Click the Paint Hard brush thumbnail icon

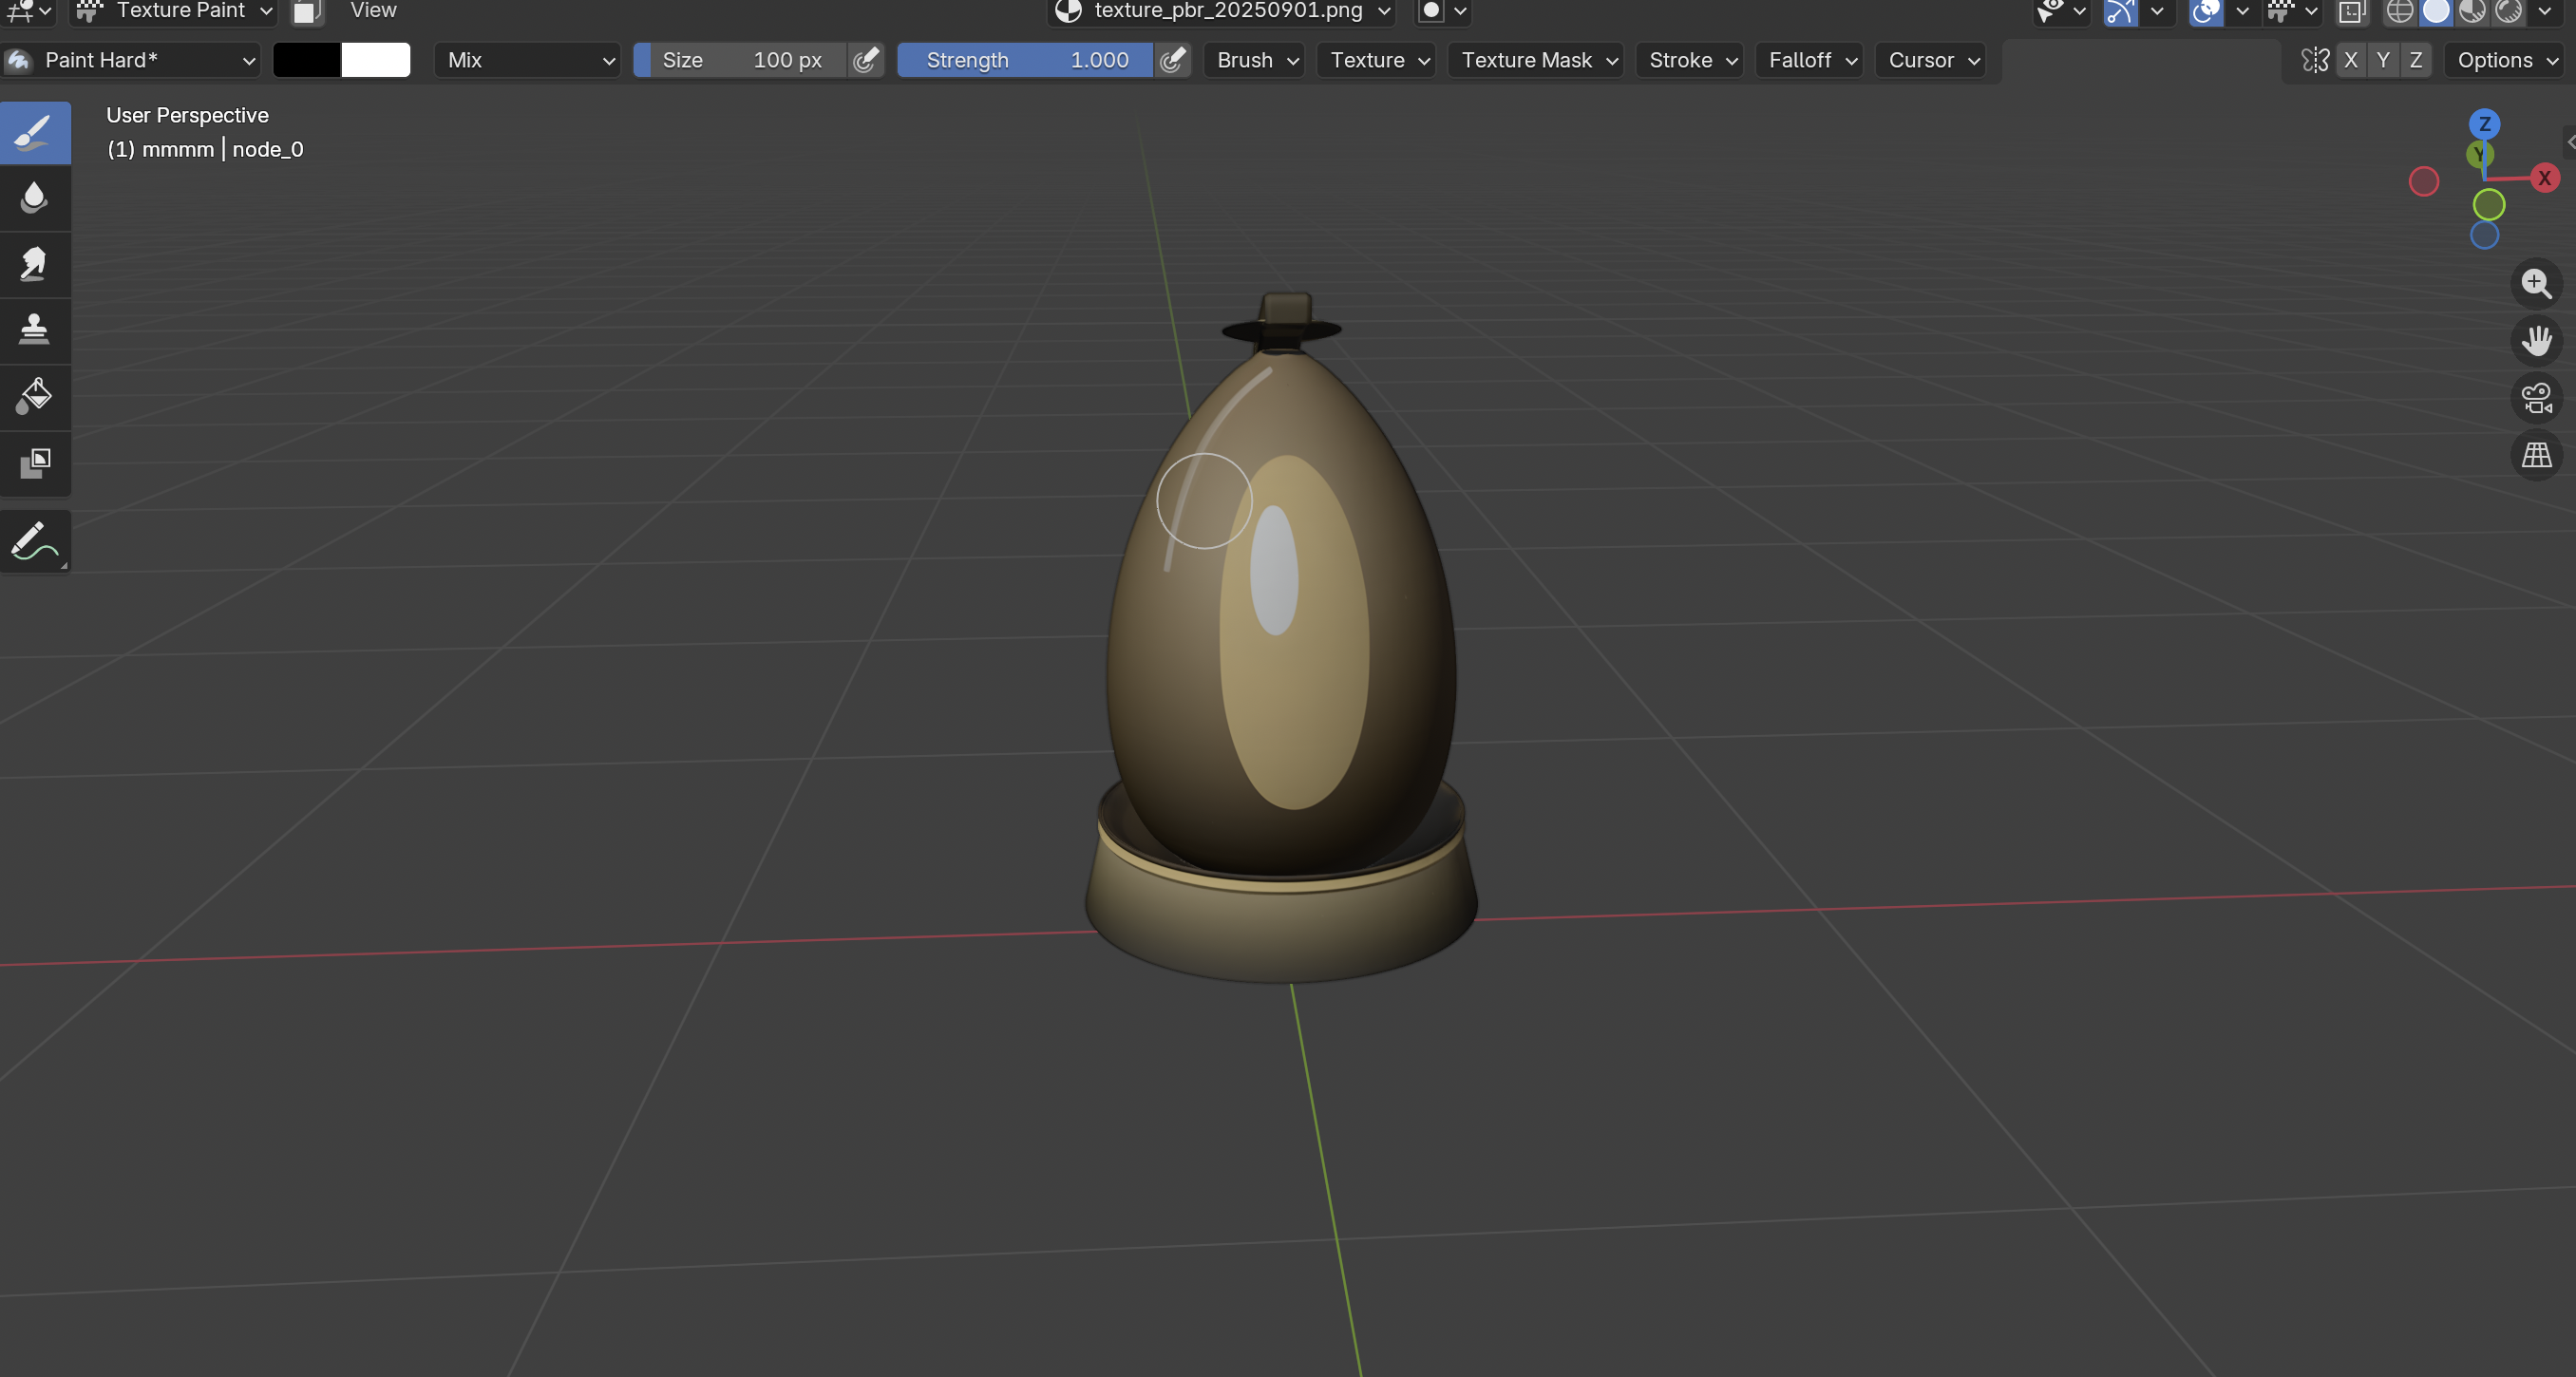pos(19,60)
